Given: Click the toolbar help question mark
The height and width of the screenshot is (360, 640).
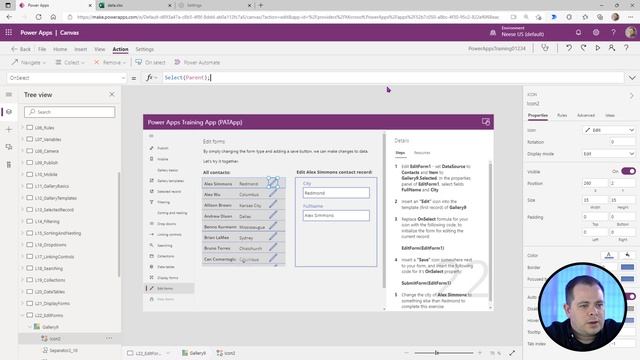Looking at the screenshot, I should point(626,48).
